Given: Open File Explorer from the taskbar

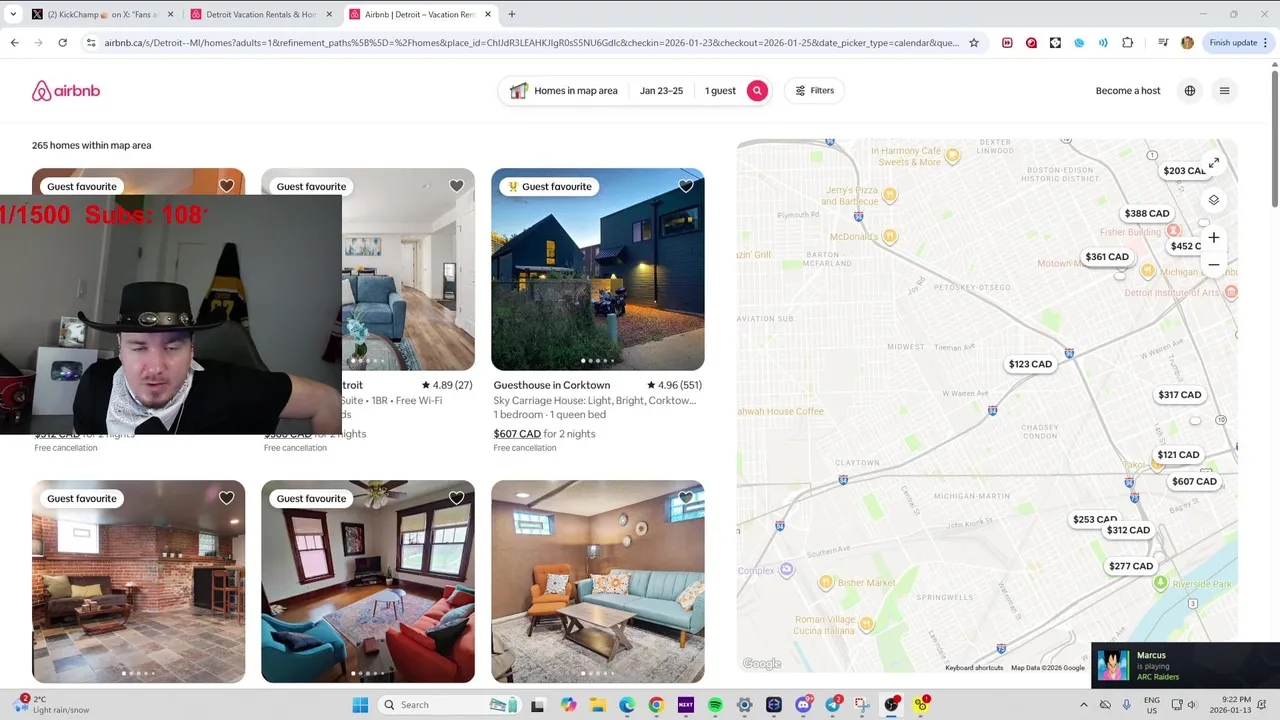Looking at the screenshot, I should coord(598,705).
